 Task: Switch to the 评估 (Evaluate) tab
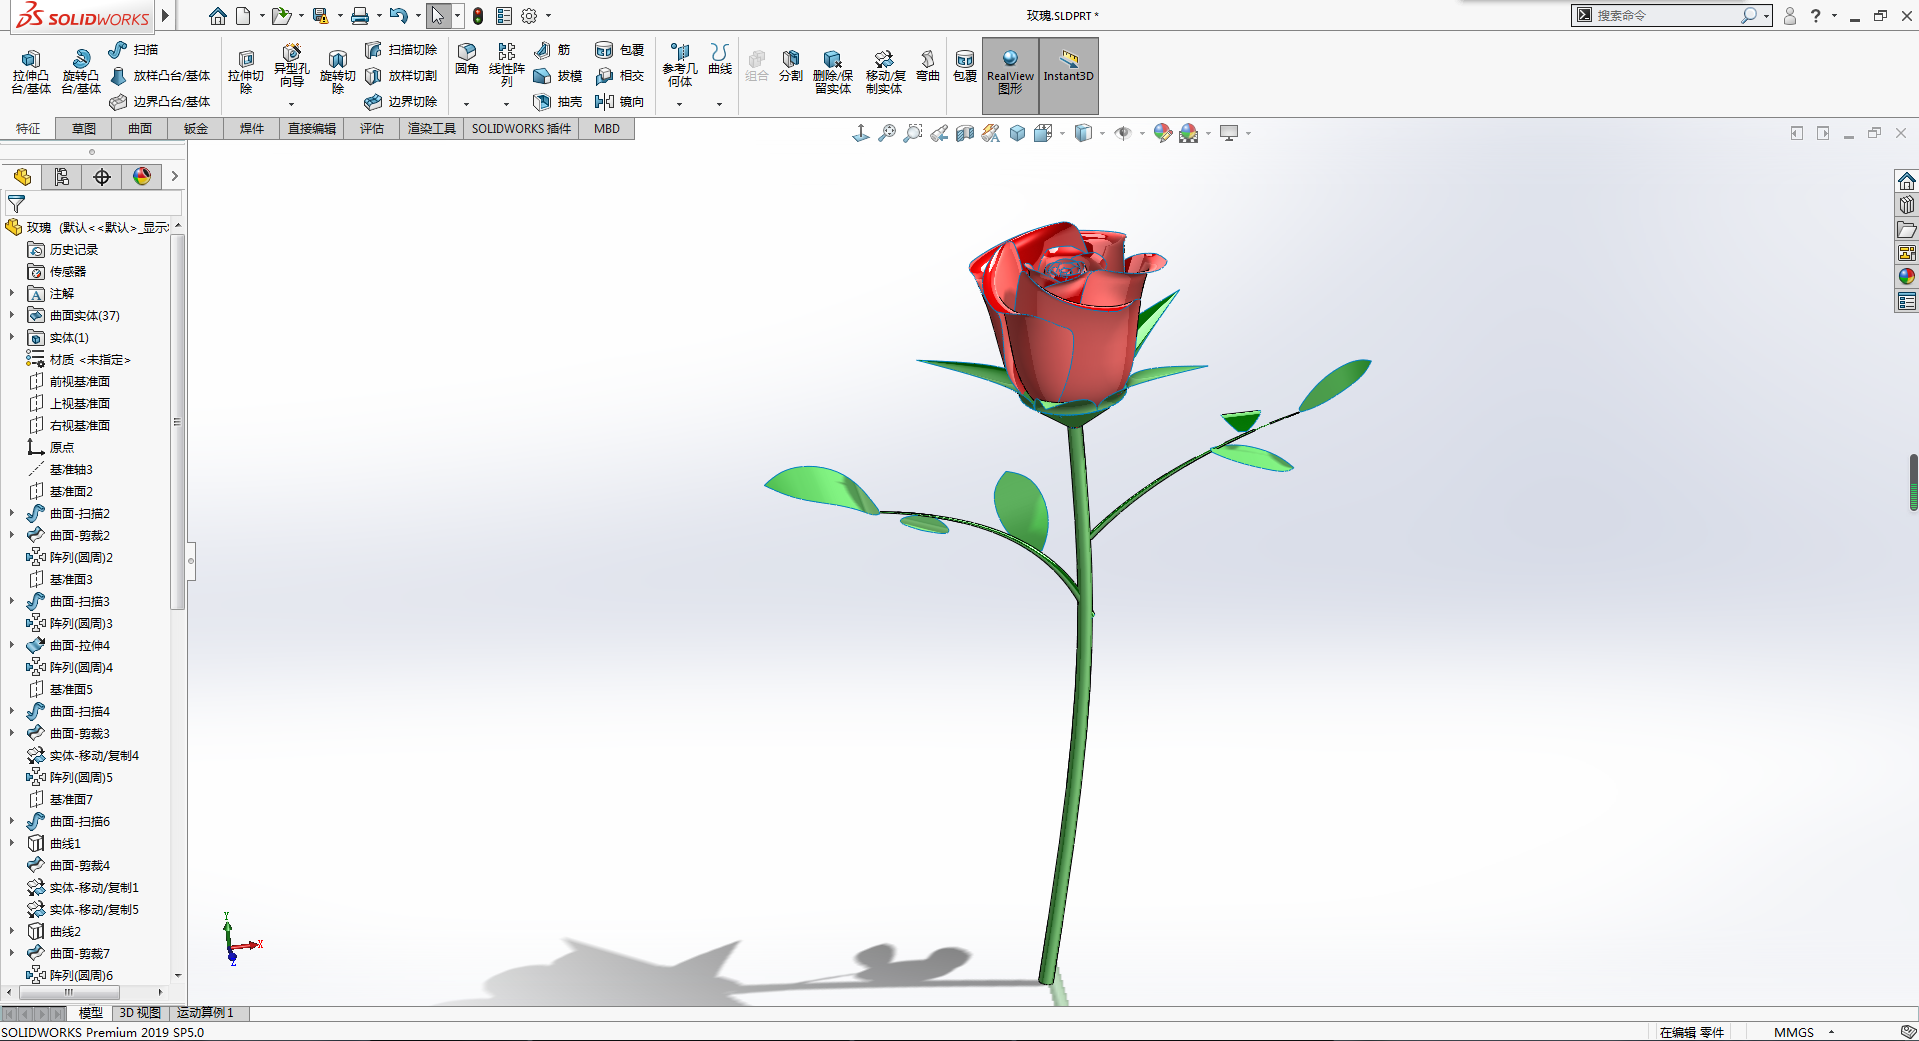click(372, 129)
